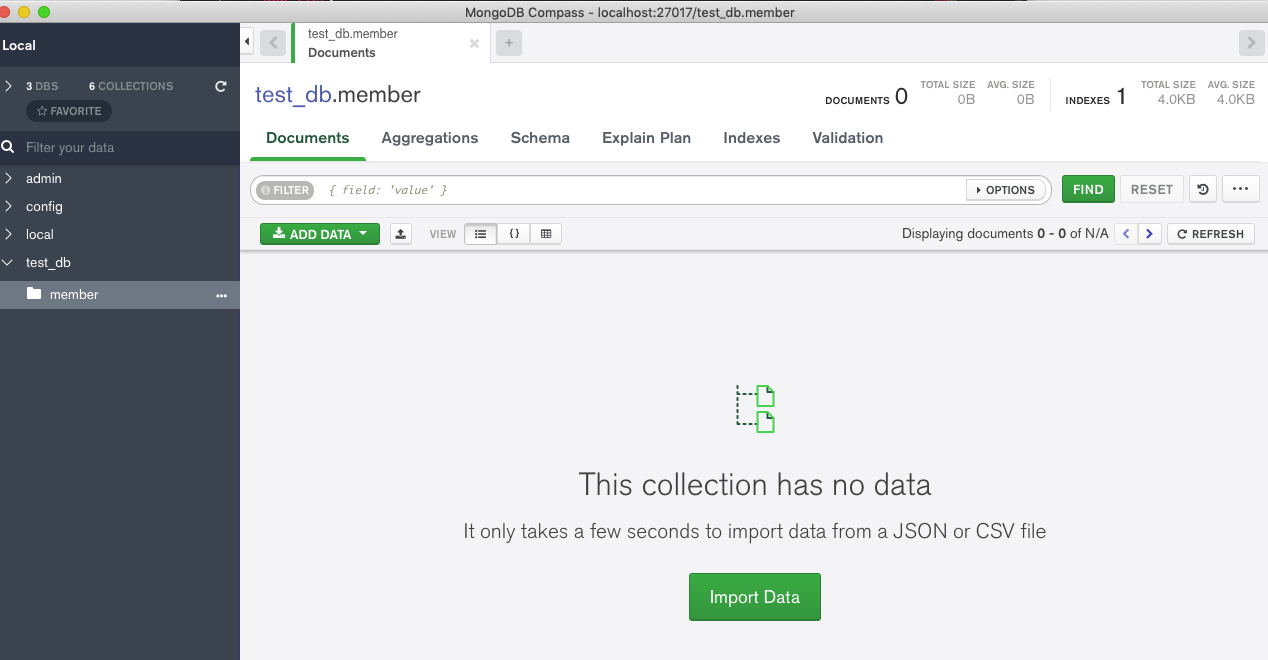Go to previous page of documents

point(1126,234)
